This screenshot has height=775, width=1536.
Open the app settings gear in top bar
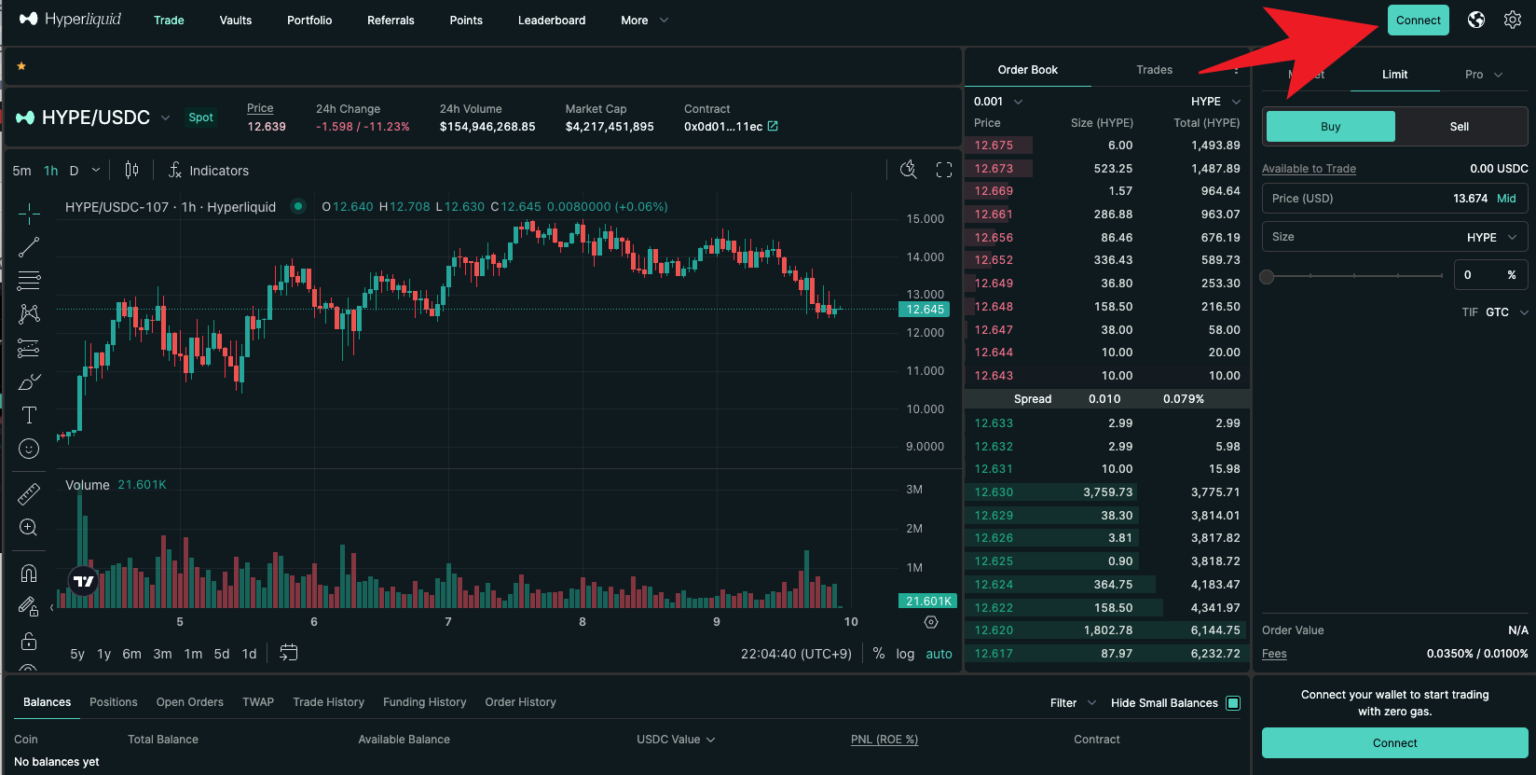tap(1513, 19)
